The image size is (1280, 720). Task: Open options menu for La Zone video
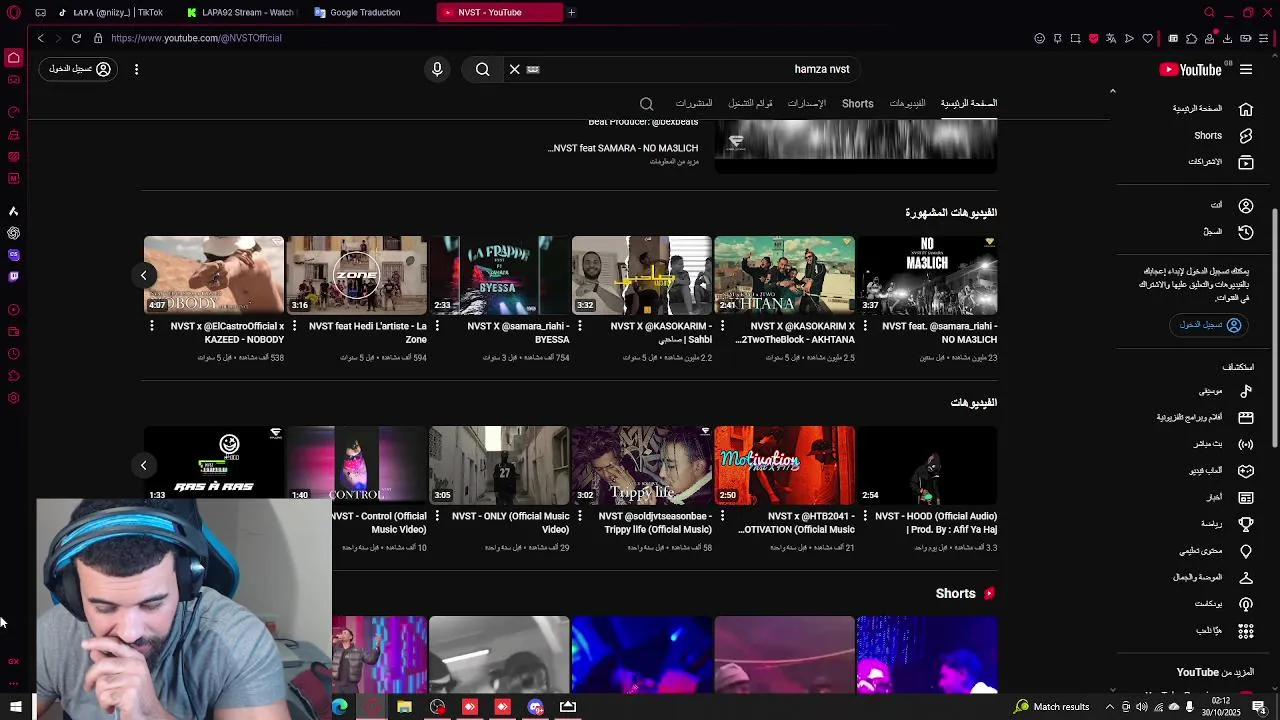coord(294,326)
